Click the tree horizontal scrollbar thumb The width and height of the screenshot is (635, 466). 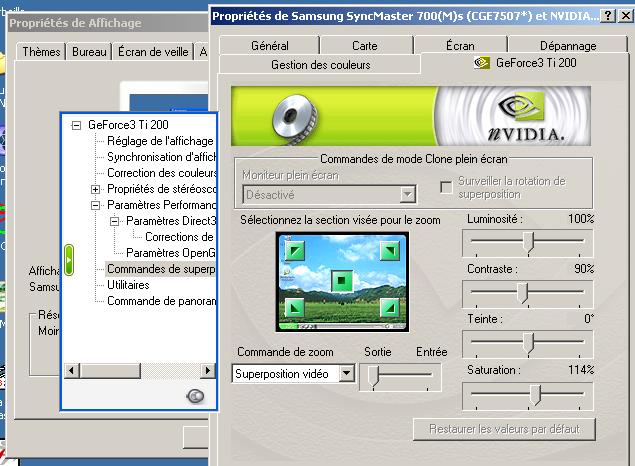[x=110, y=370]
